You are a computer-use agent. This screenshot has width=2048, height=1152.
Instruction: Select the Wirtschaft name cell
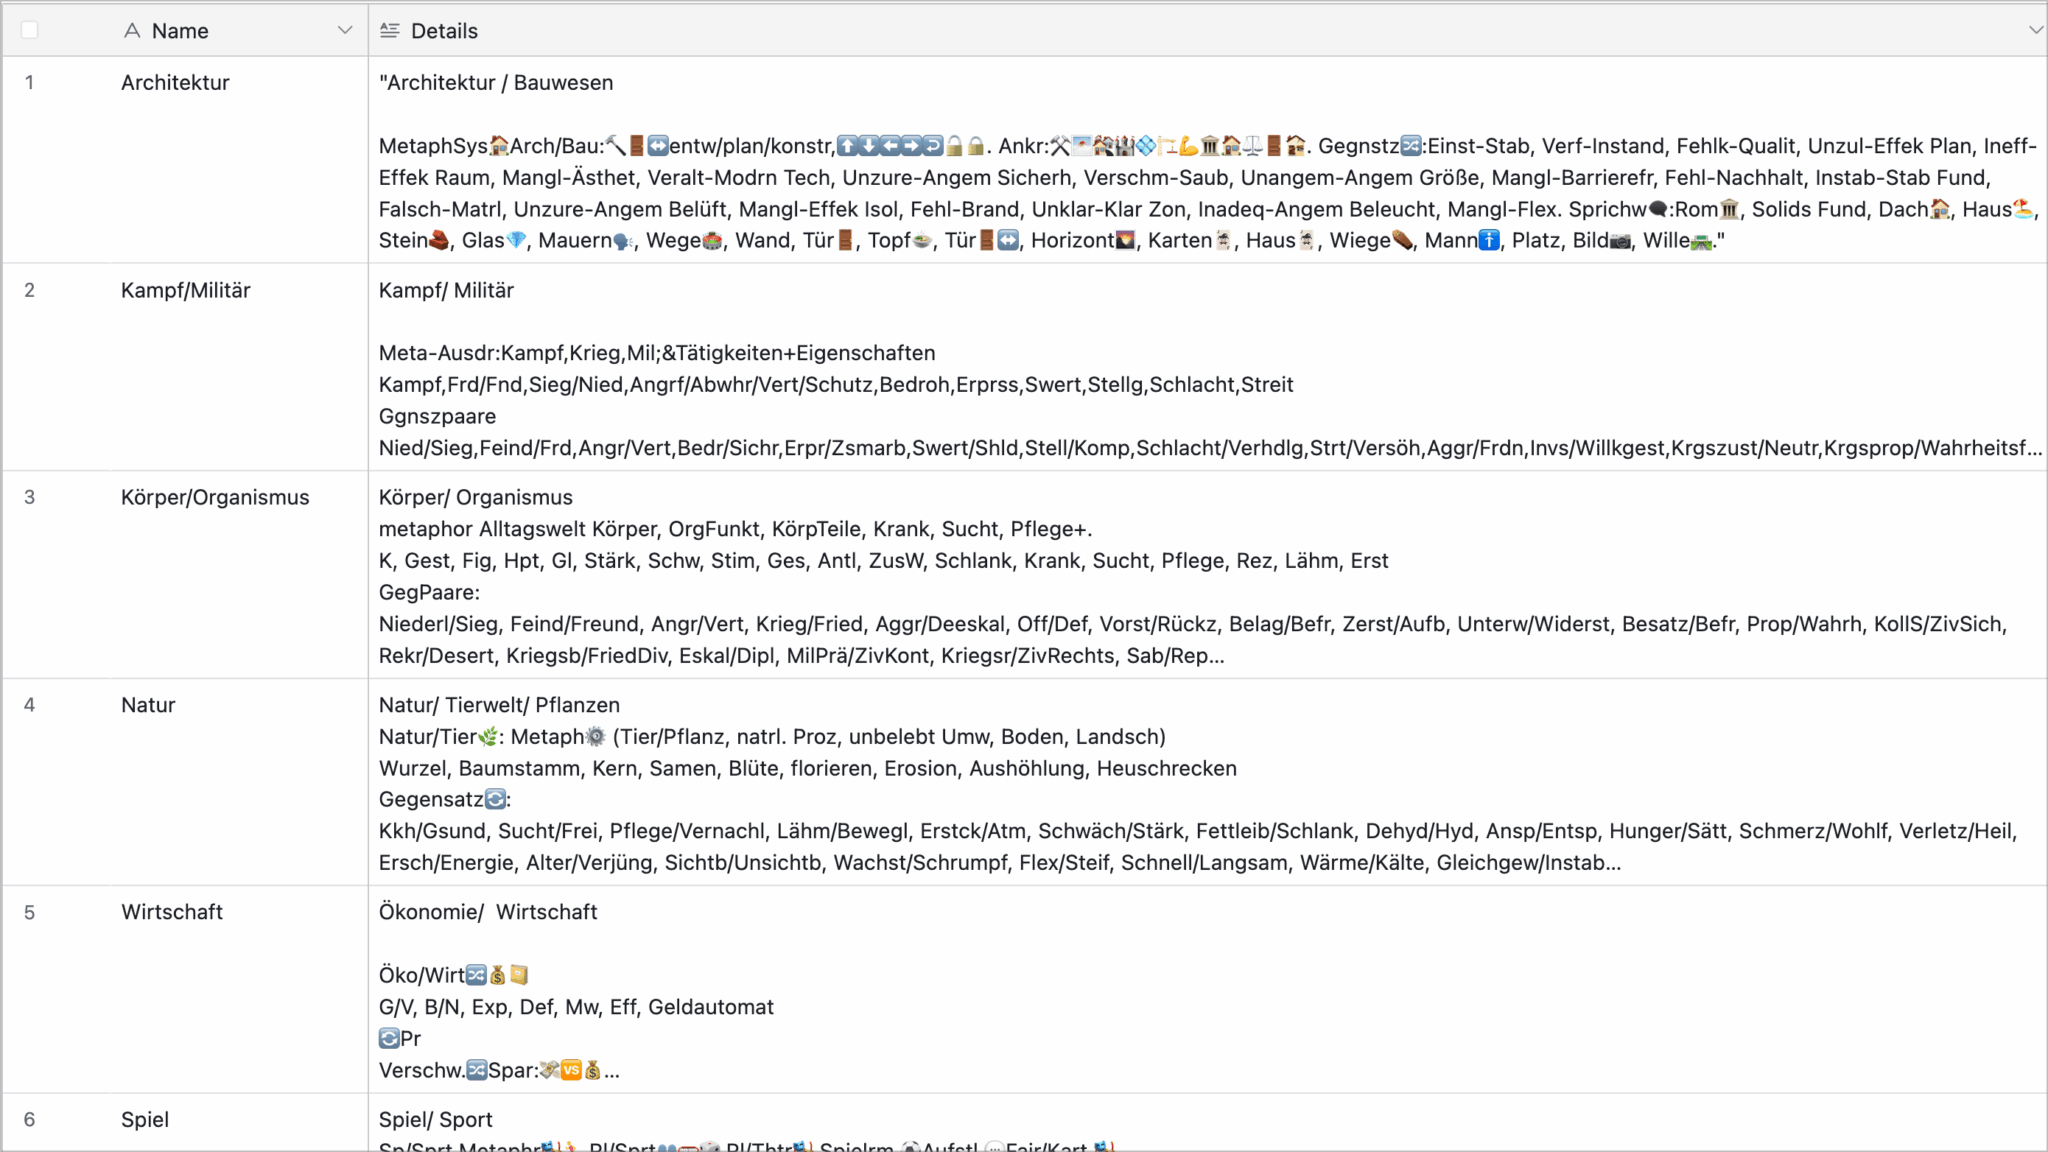[172, 913]
